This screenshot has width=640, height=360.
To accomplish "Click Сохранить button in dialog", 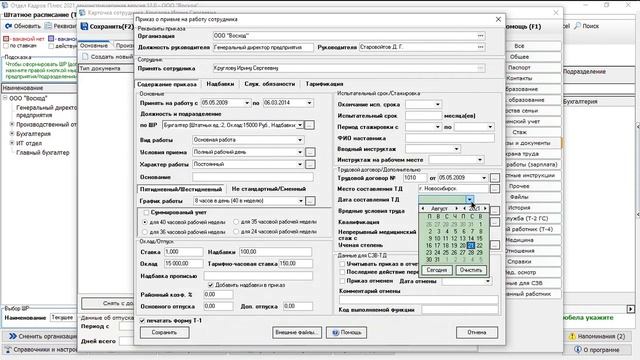I will (x=164, y=333).
